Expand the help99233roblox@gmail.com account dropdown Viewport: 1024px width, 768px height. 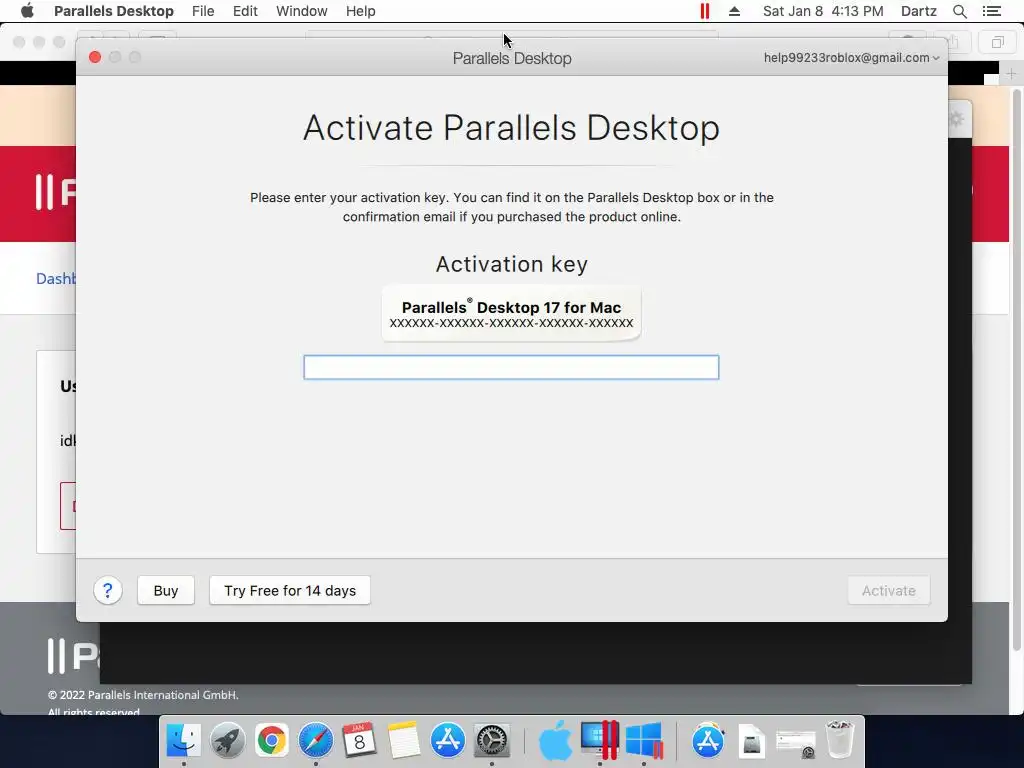(x=852, y=57)
